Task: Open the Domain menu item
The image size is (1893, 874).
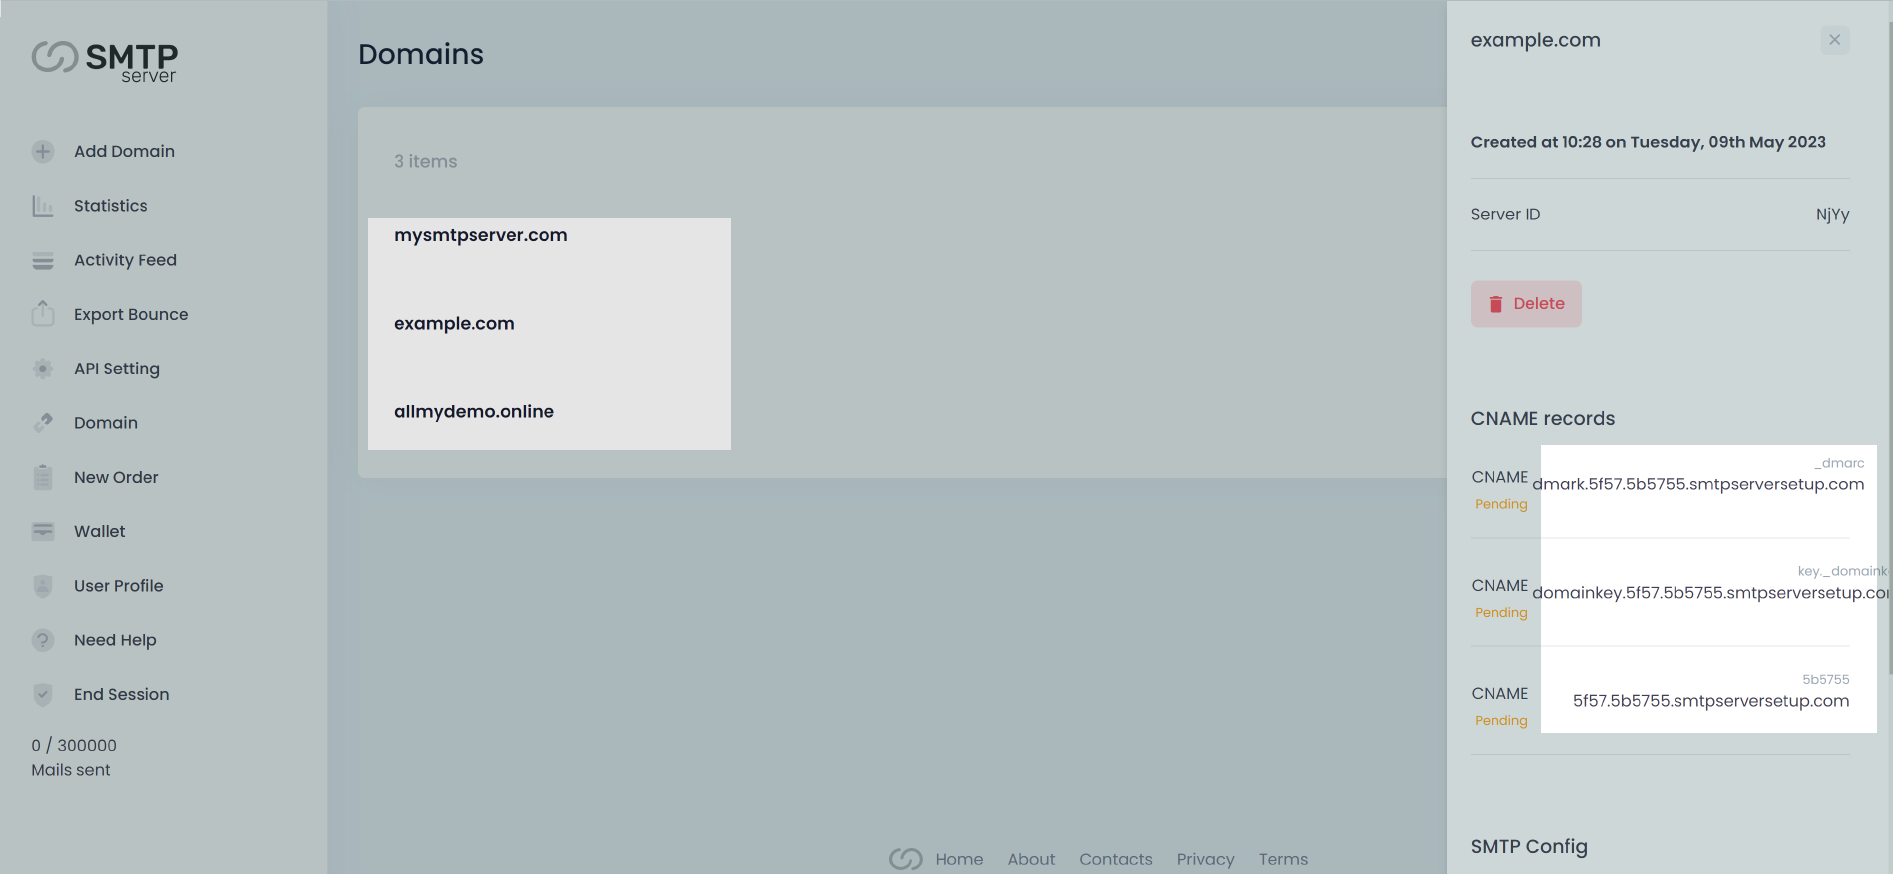Action: [x=105, y=423]
